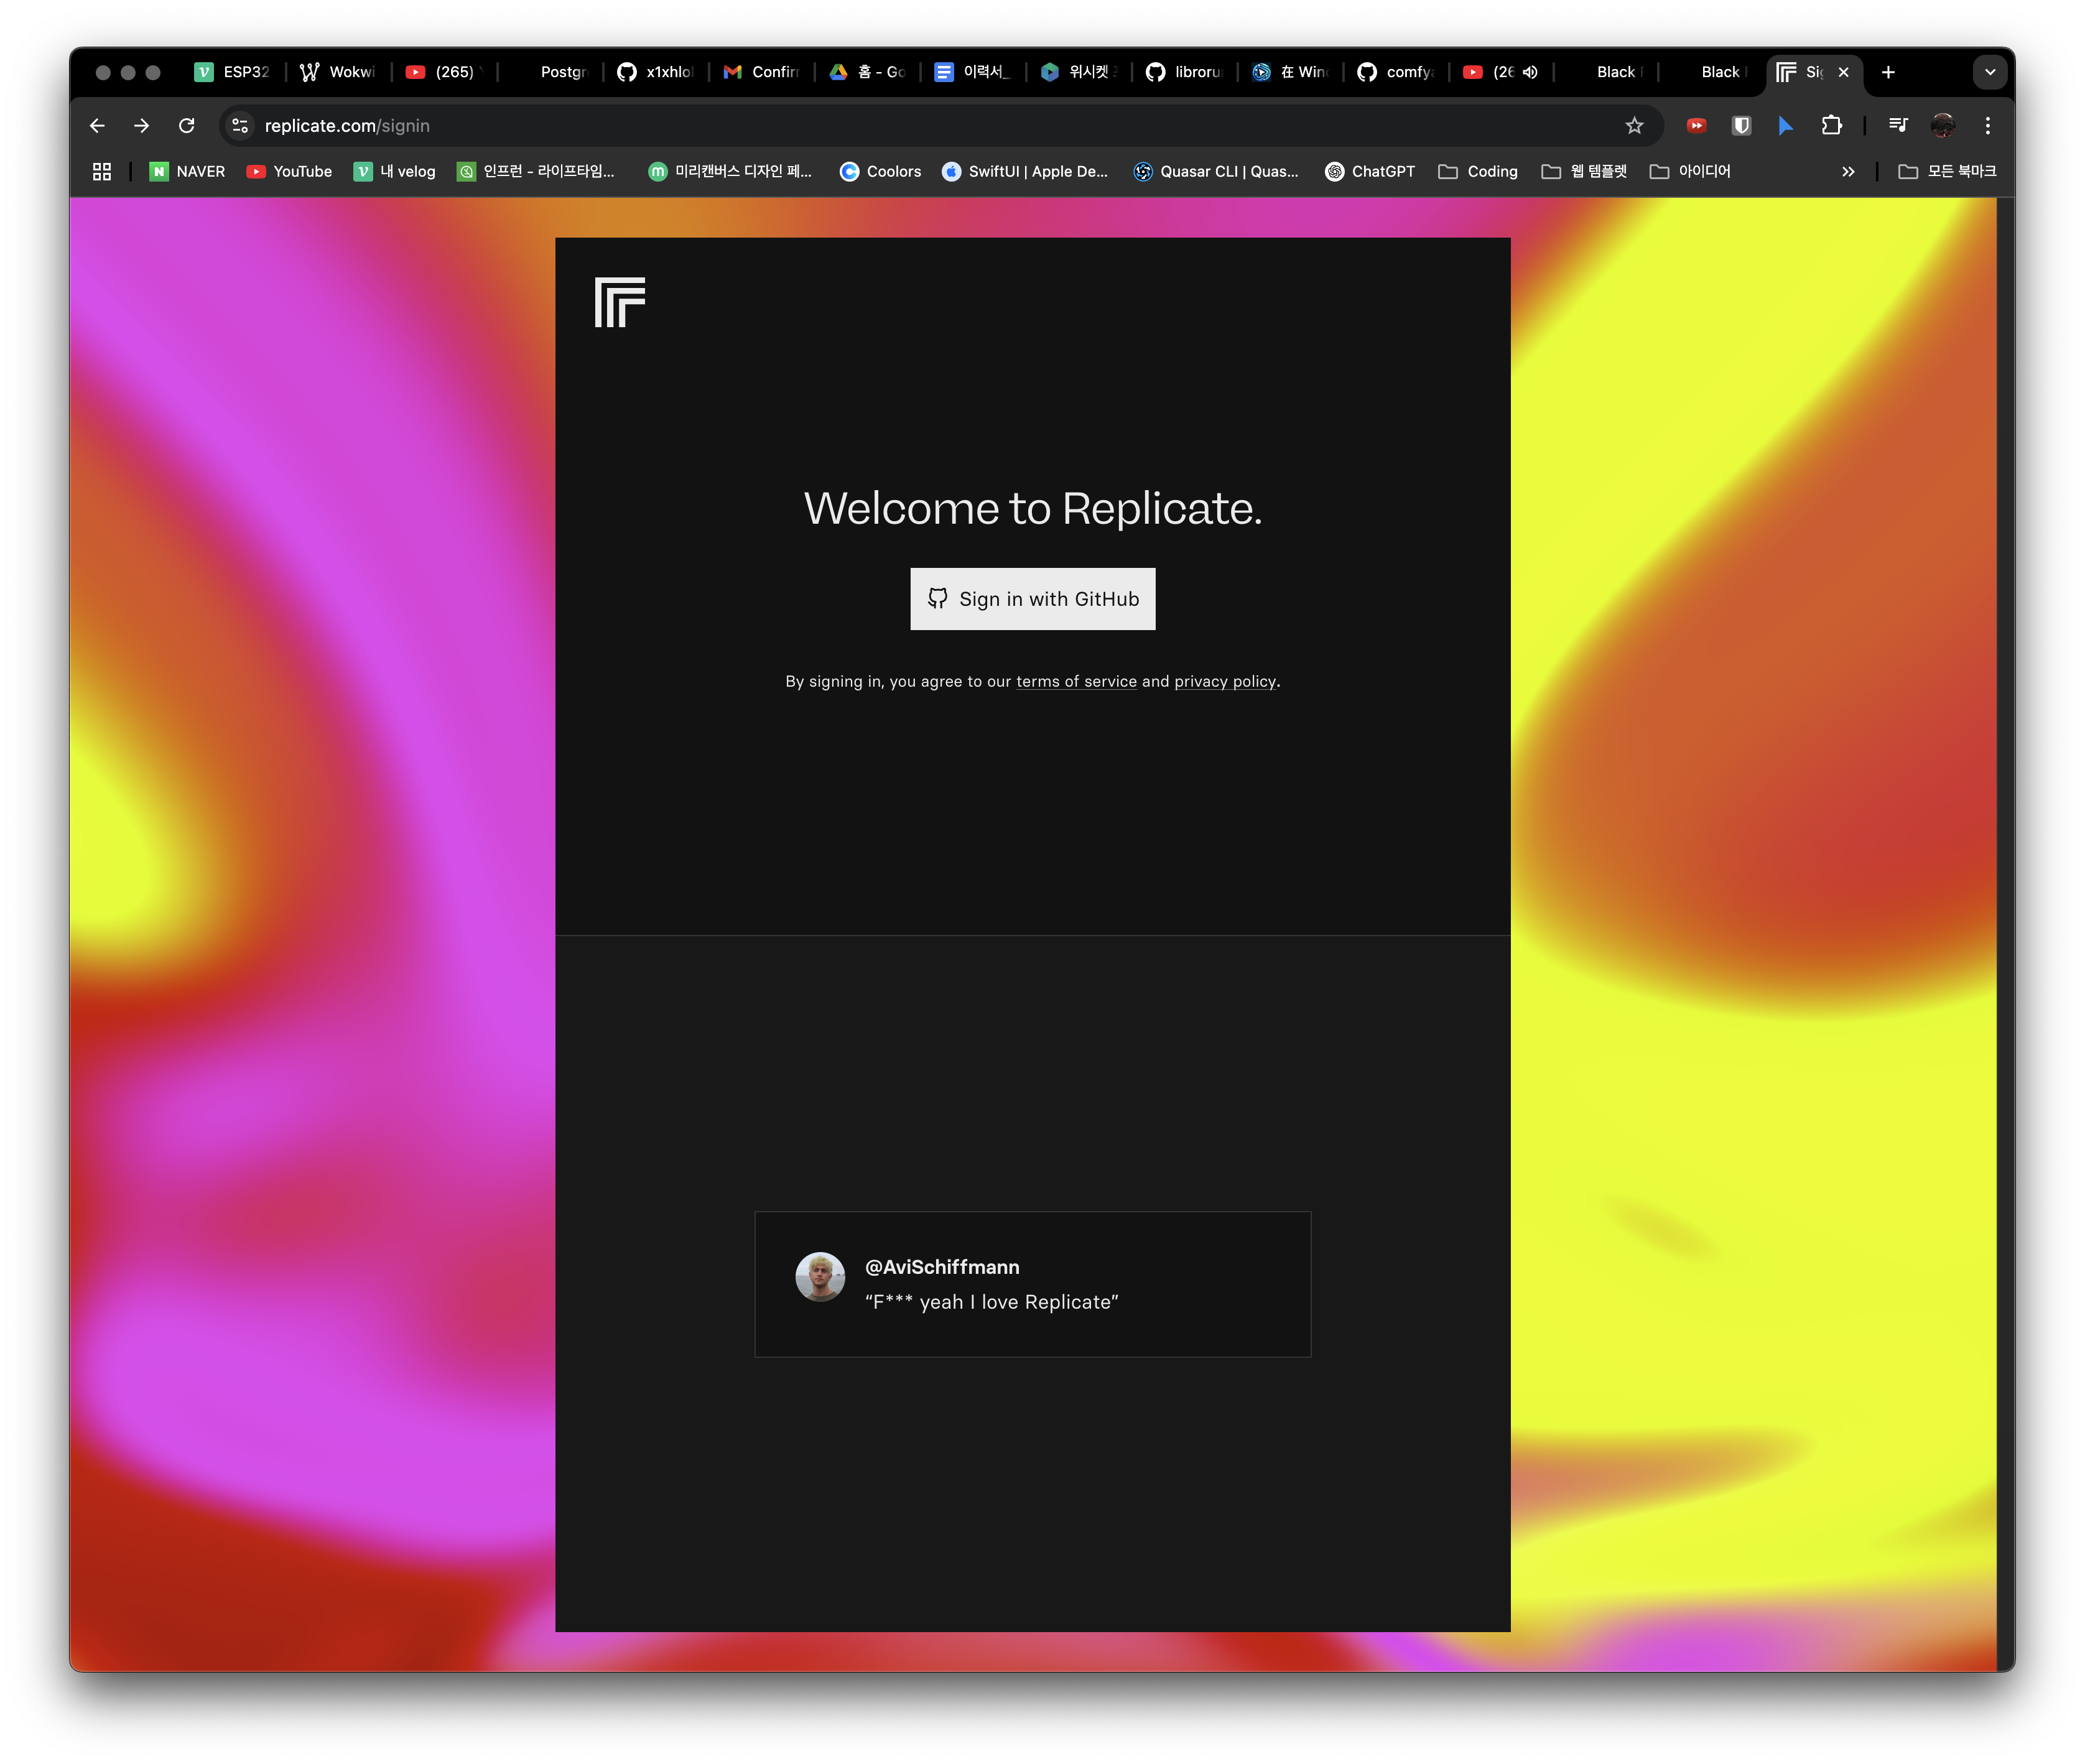
Task: Bookmark this page with the star icon
Action: pyautogui.click(x=1634, y=126)
